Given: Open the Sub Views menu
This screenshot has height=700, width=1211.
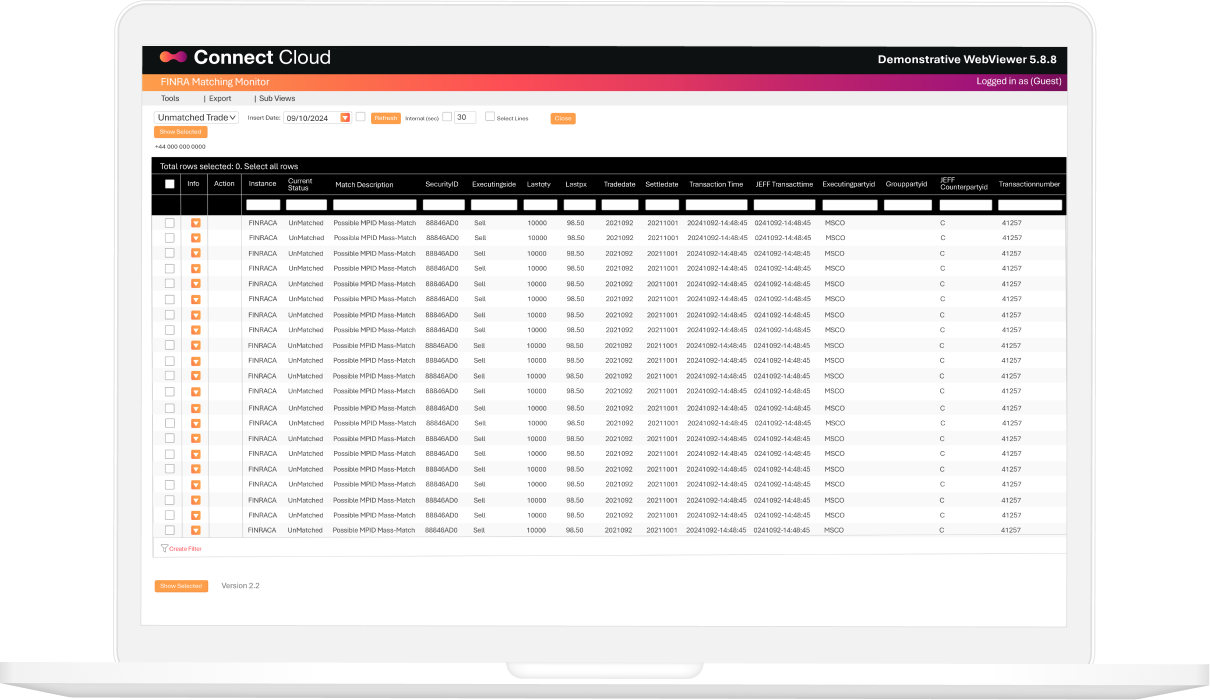Looking at the screenshot, I should (277, 99).
